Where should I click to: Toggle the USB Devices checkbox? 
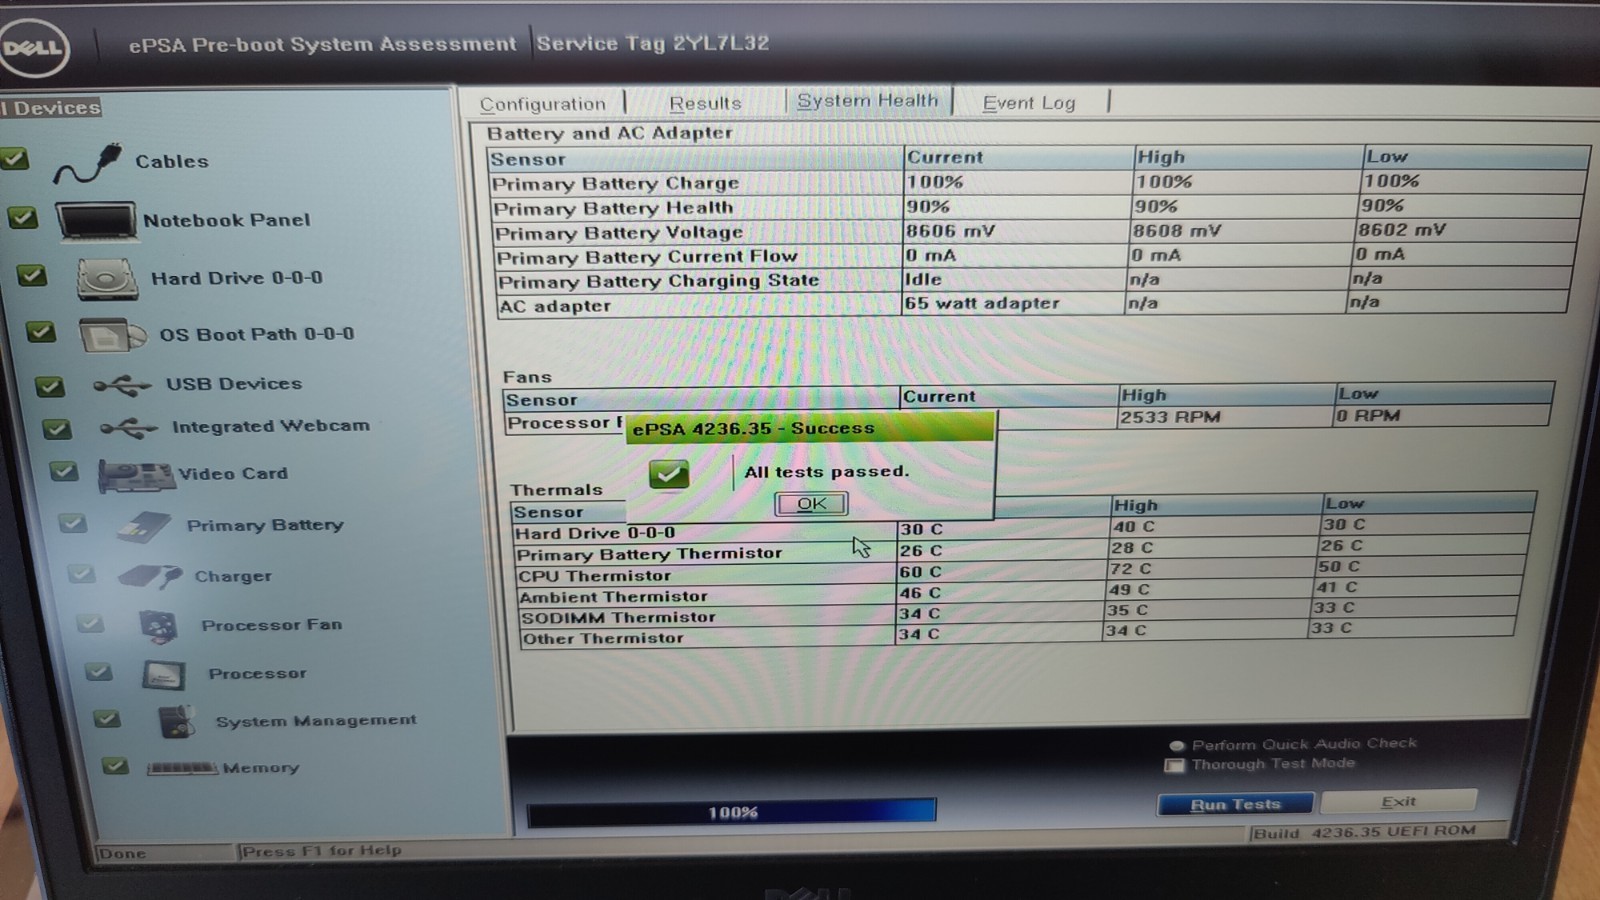click(49, 386)
